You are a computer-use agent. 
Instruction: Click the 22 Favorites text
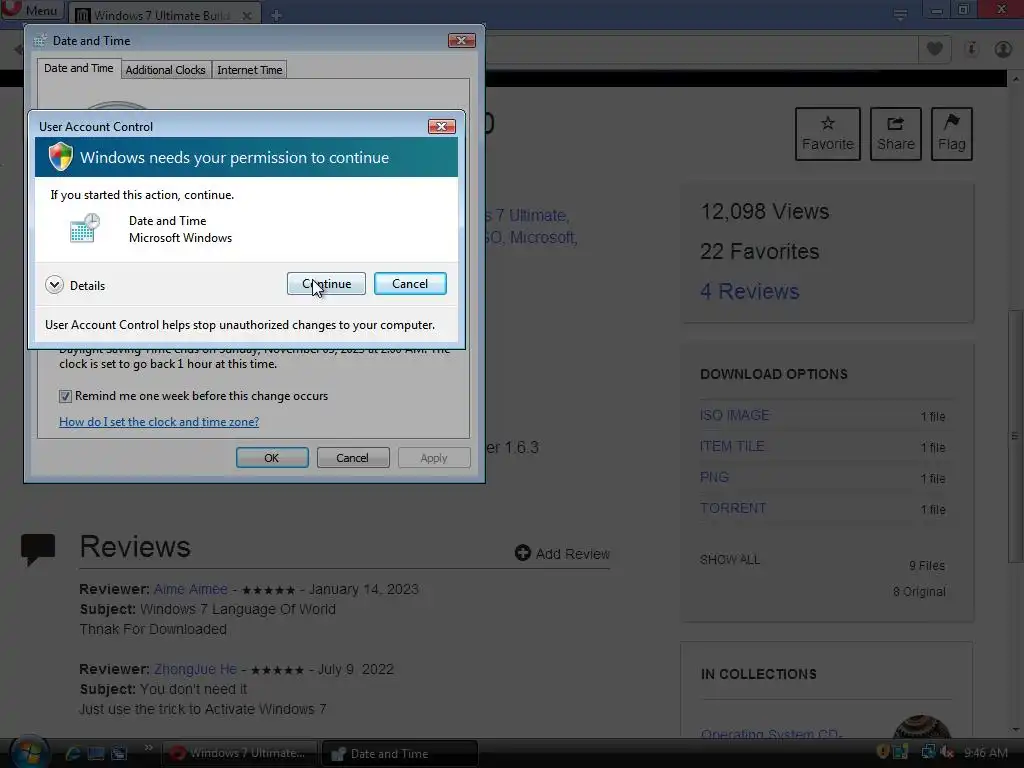(x=760, y=251)
